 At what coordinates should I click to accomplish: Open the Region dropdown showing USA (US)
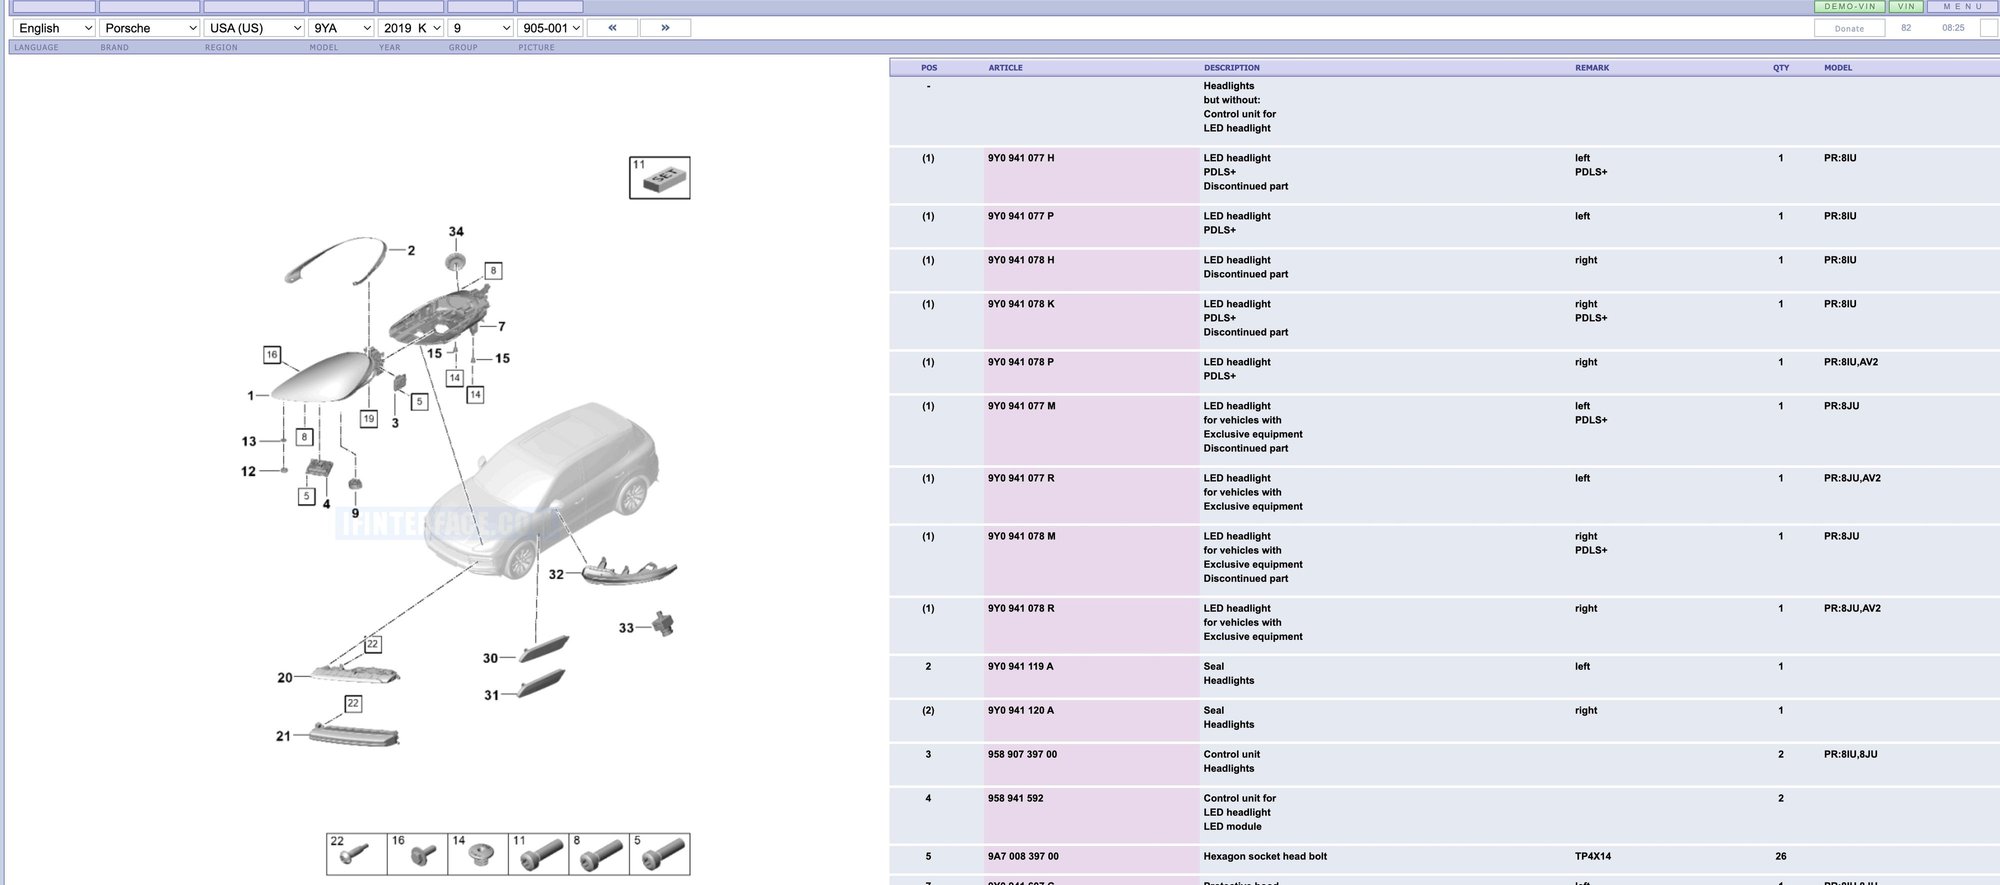(x=255, y=28)
